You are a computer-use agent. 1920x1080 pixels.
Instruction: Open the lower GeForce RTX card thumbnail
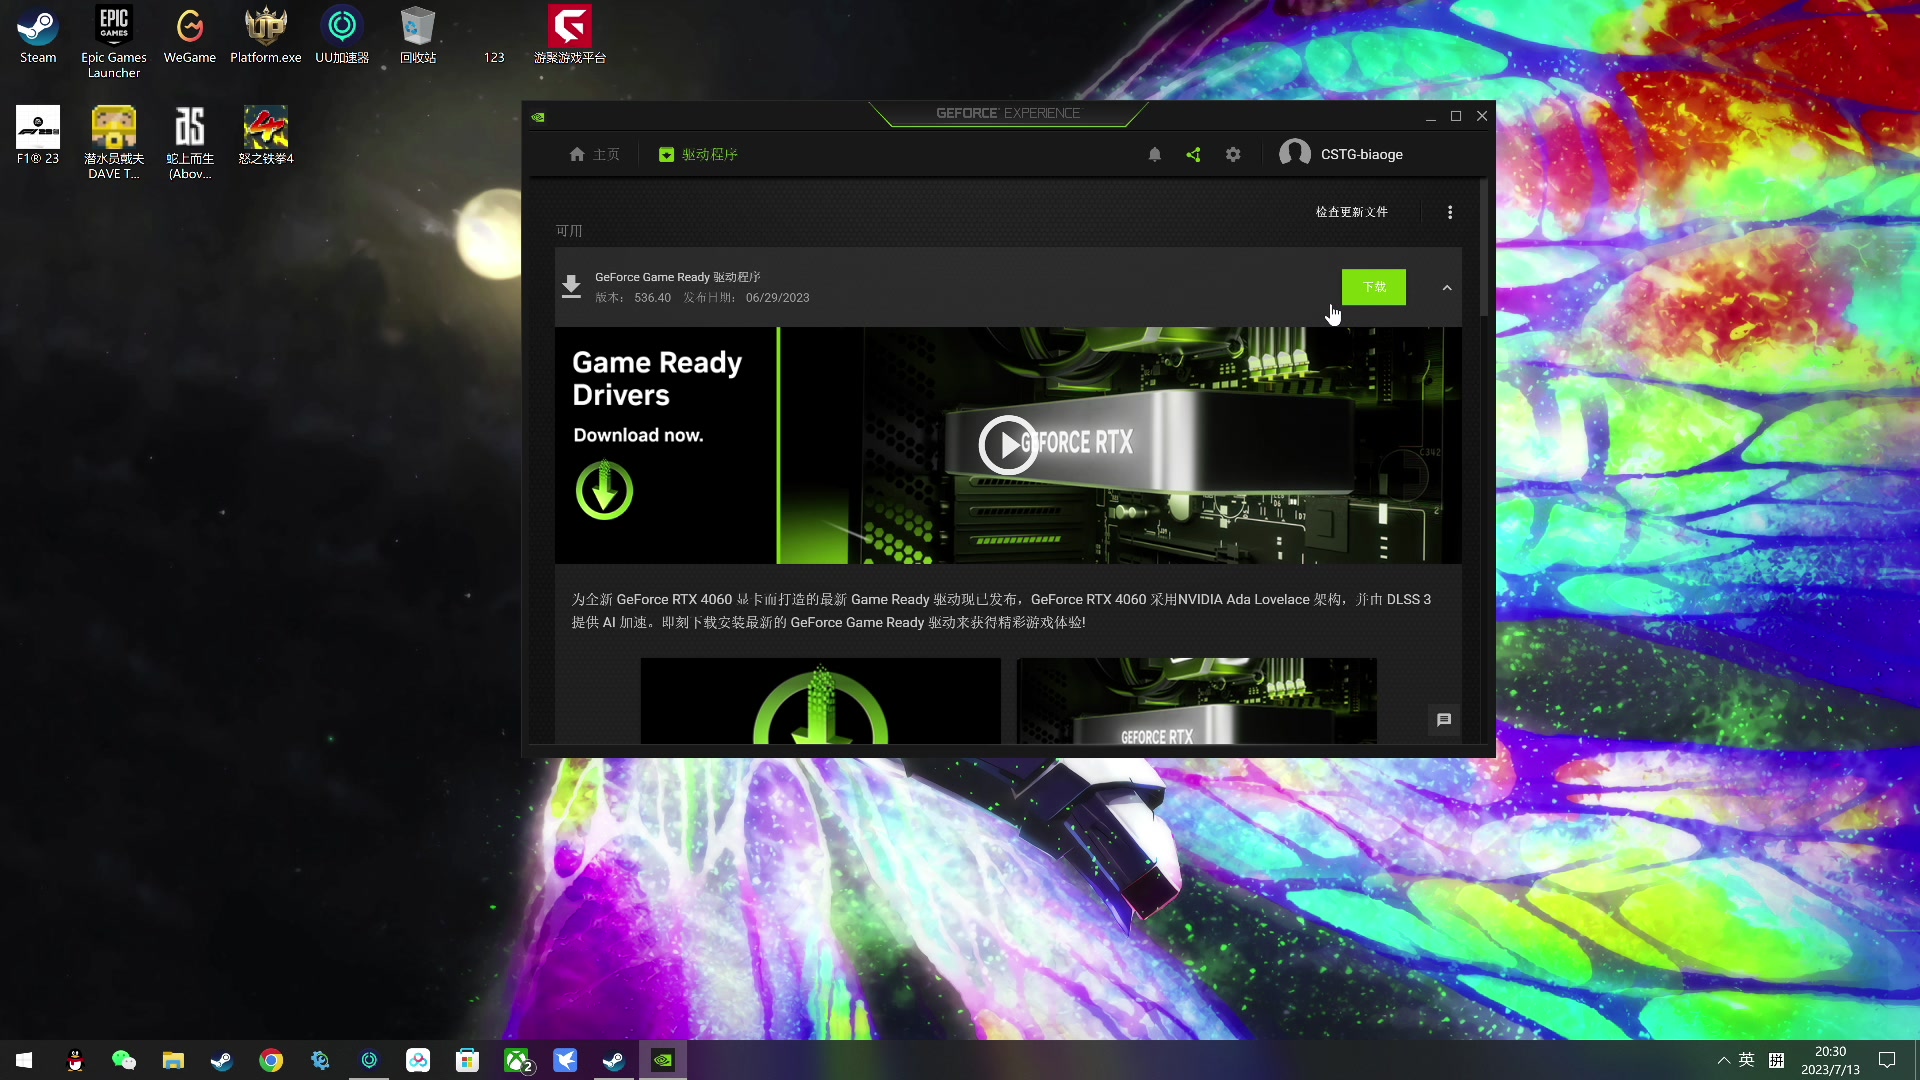(x=1197, y=700)
